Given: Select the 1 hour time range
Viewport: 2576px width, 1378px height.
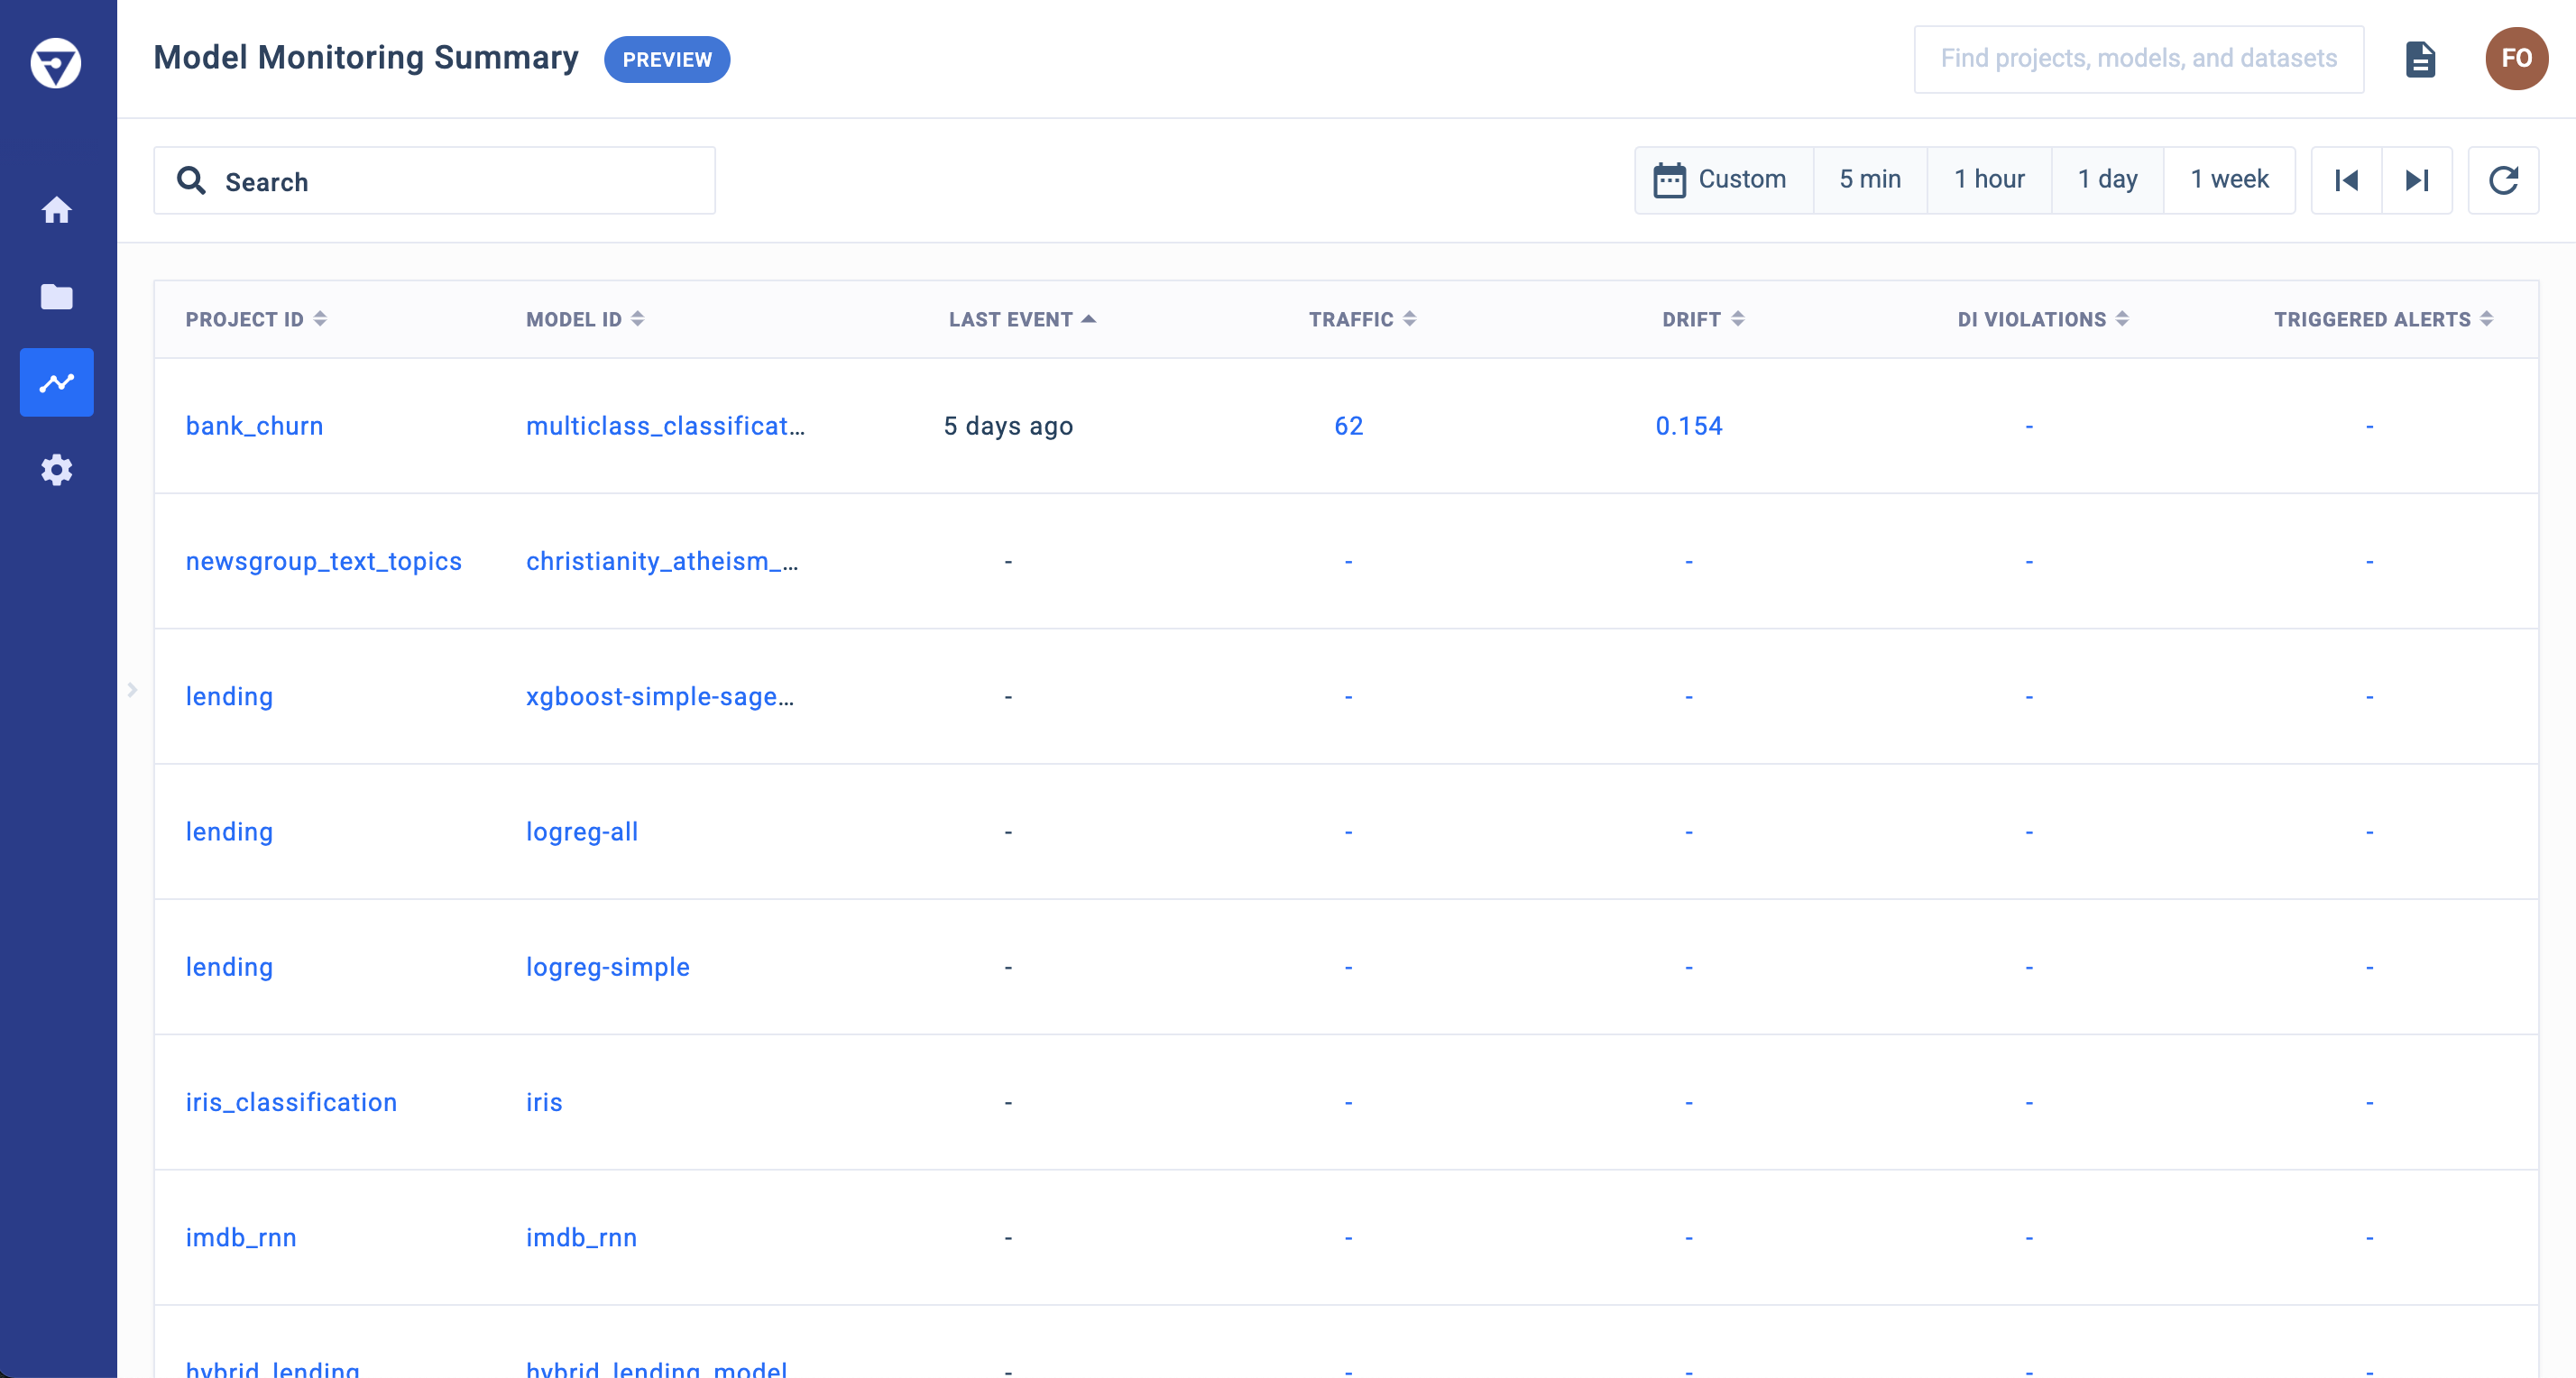Looking at the screenshot, I should [x=1989, y=180].
